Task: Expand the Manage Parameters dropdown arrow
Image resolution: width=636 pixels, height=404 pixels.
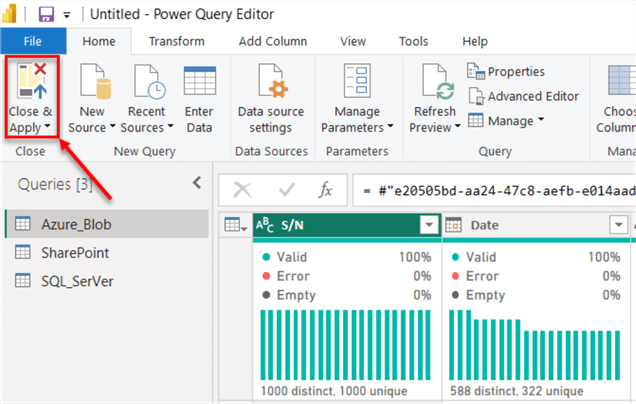Action: pyautogui.click(x=390, y=126)
